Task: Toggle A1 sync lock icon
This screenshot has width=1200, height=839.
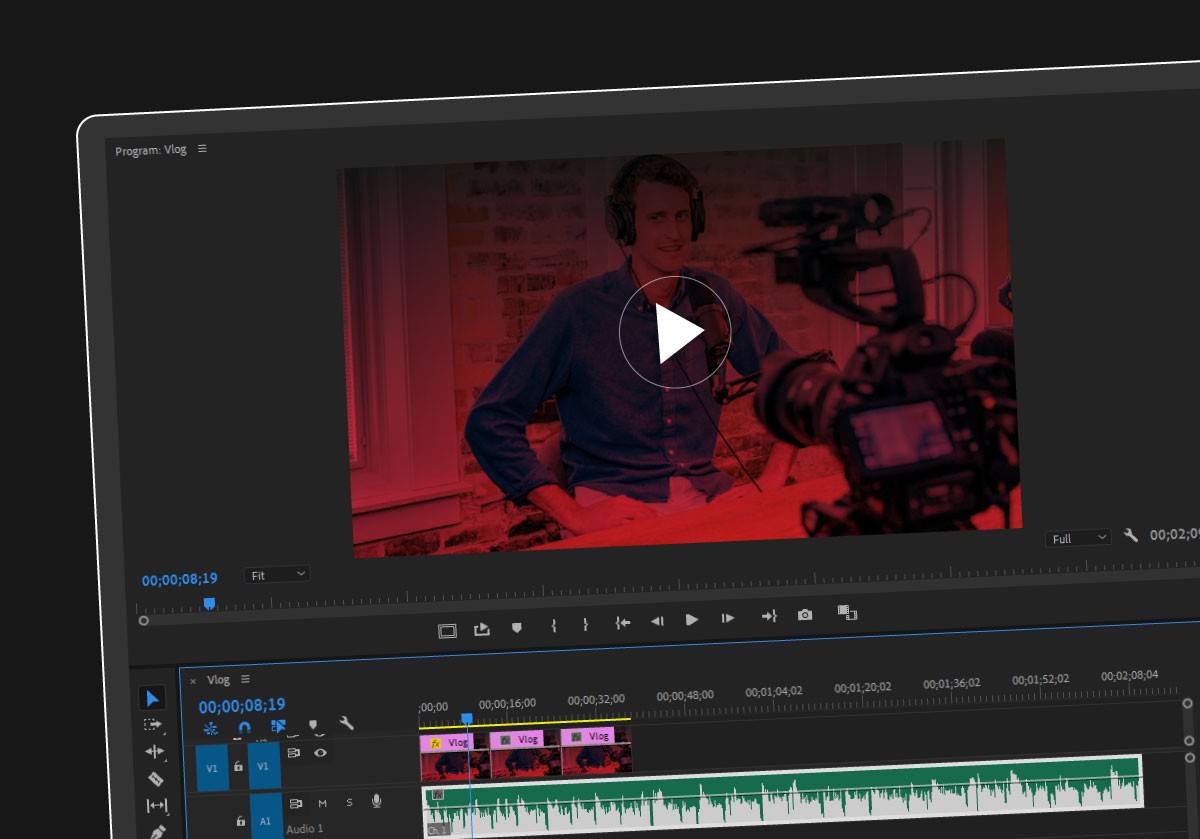Action: [295, 803]
